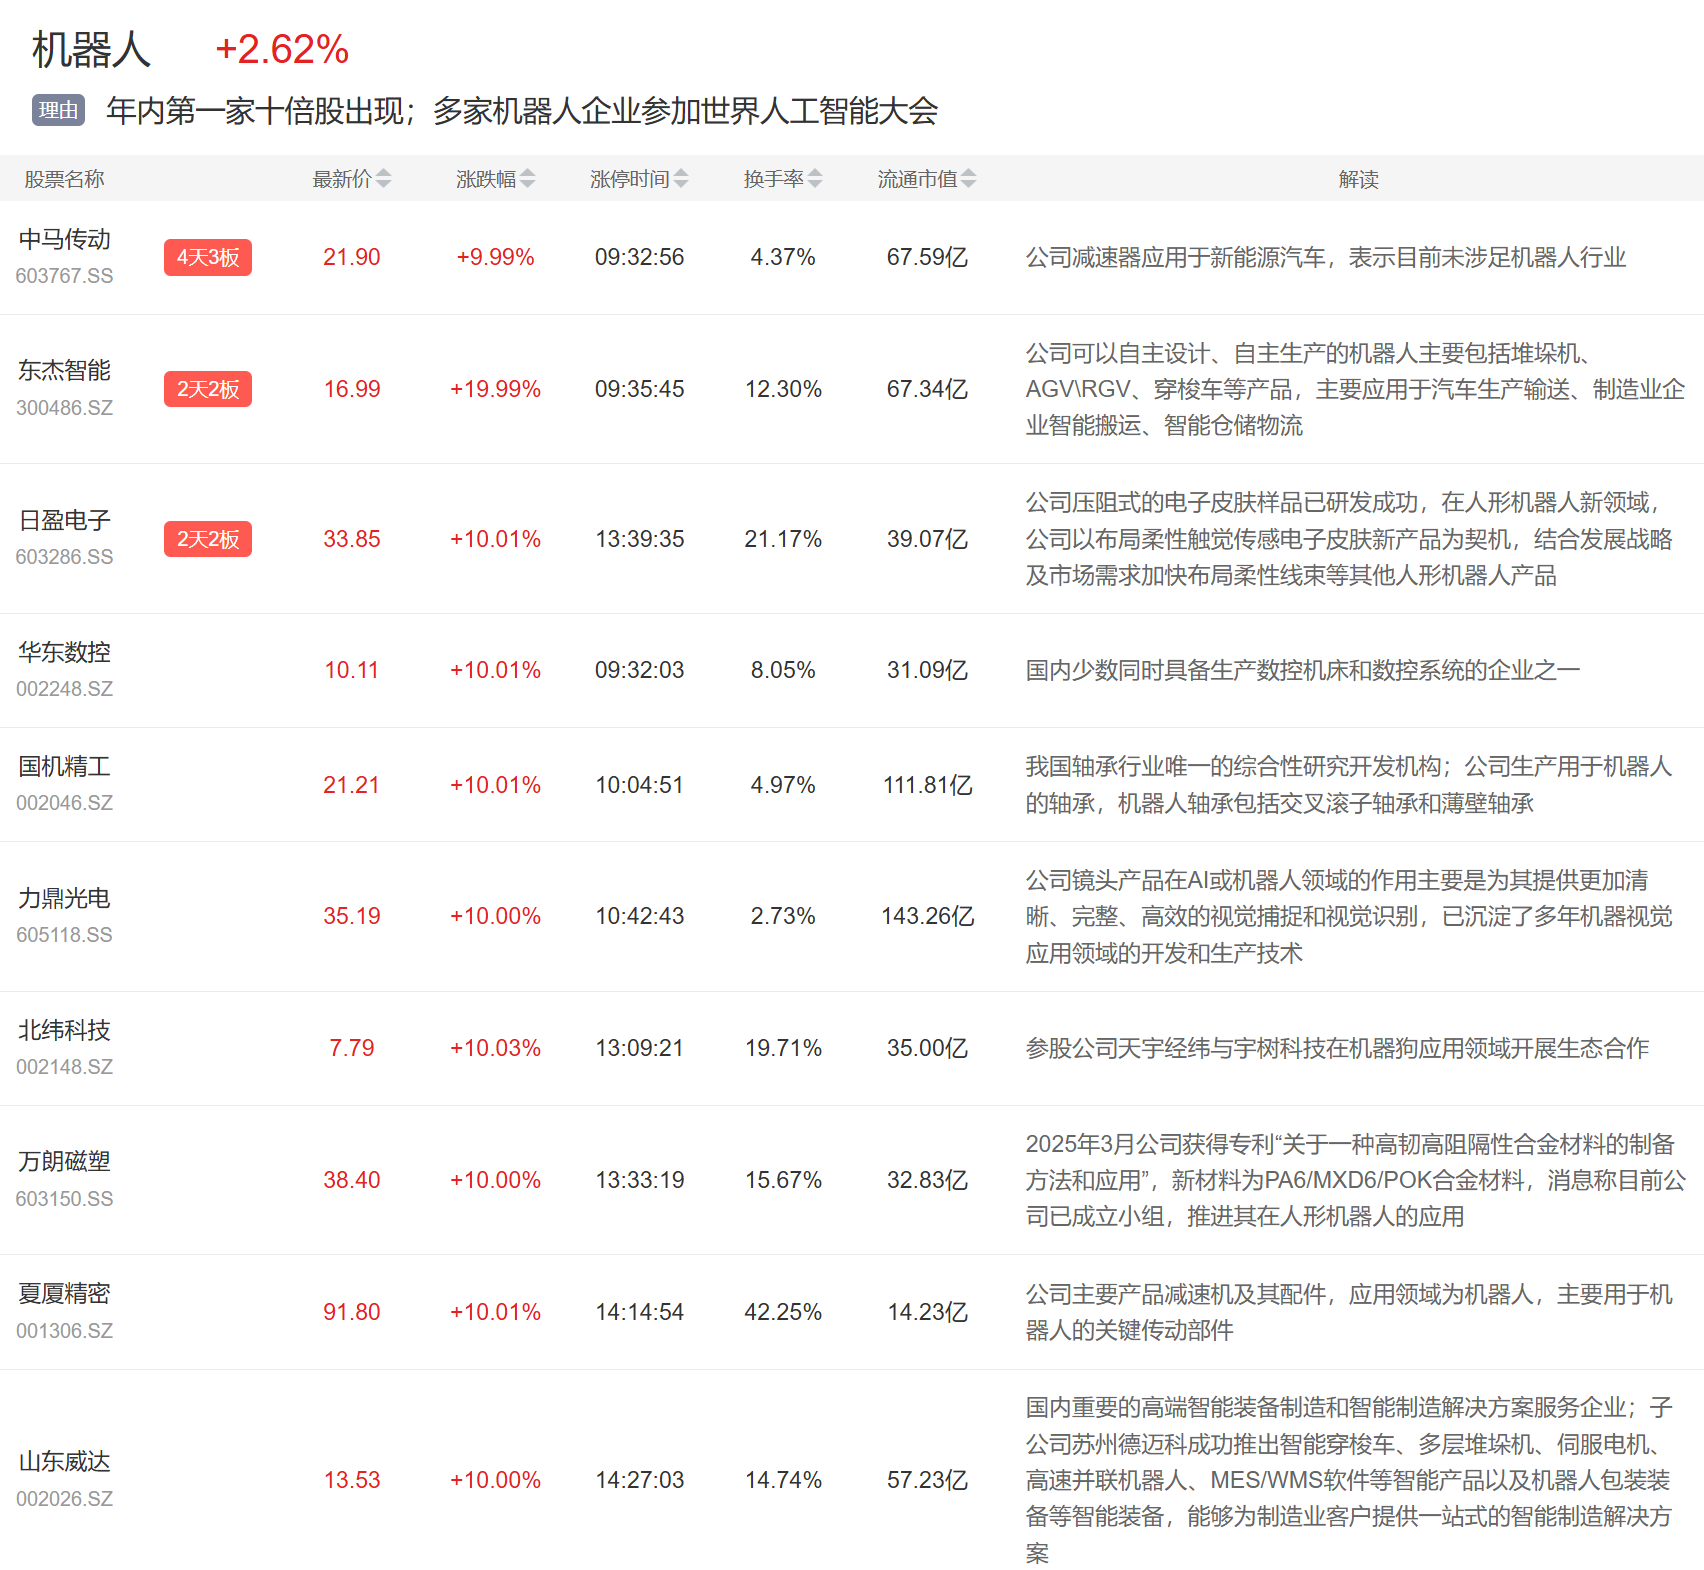Click sort arrows next to 涨停时间
The width and height of the screenshot is (1704, 1570).
681,179
